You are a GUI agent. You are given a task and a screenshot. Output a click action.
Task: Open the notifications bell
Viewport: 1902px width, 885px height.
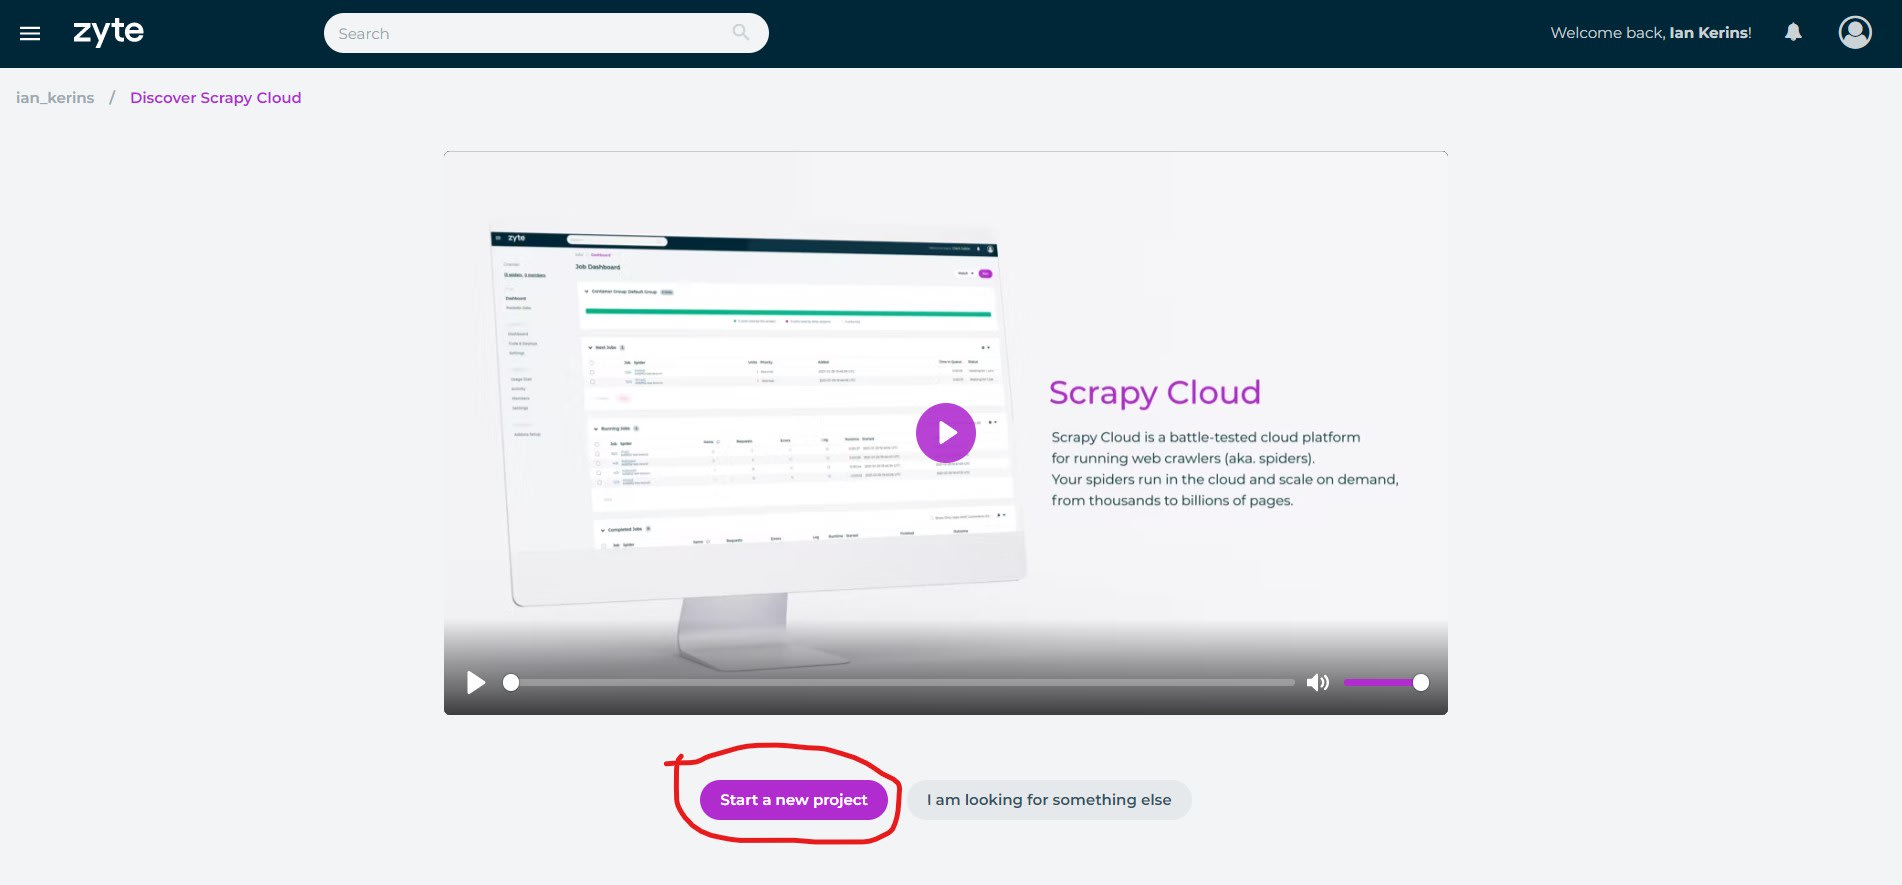click(x=1793, y=33)
